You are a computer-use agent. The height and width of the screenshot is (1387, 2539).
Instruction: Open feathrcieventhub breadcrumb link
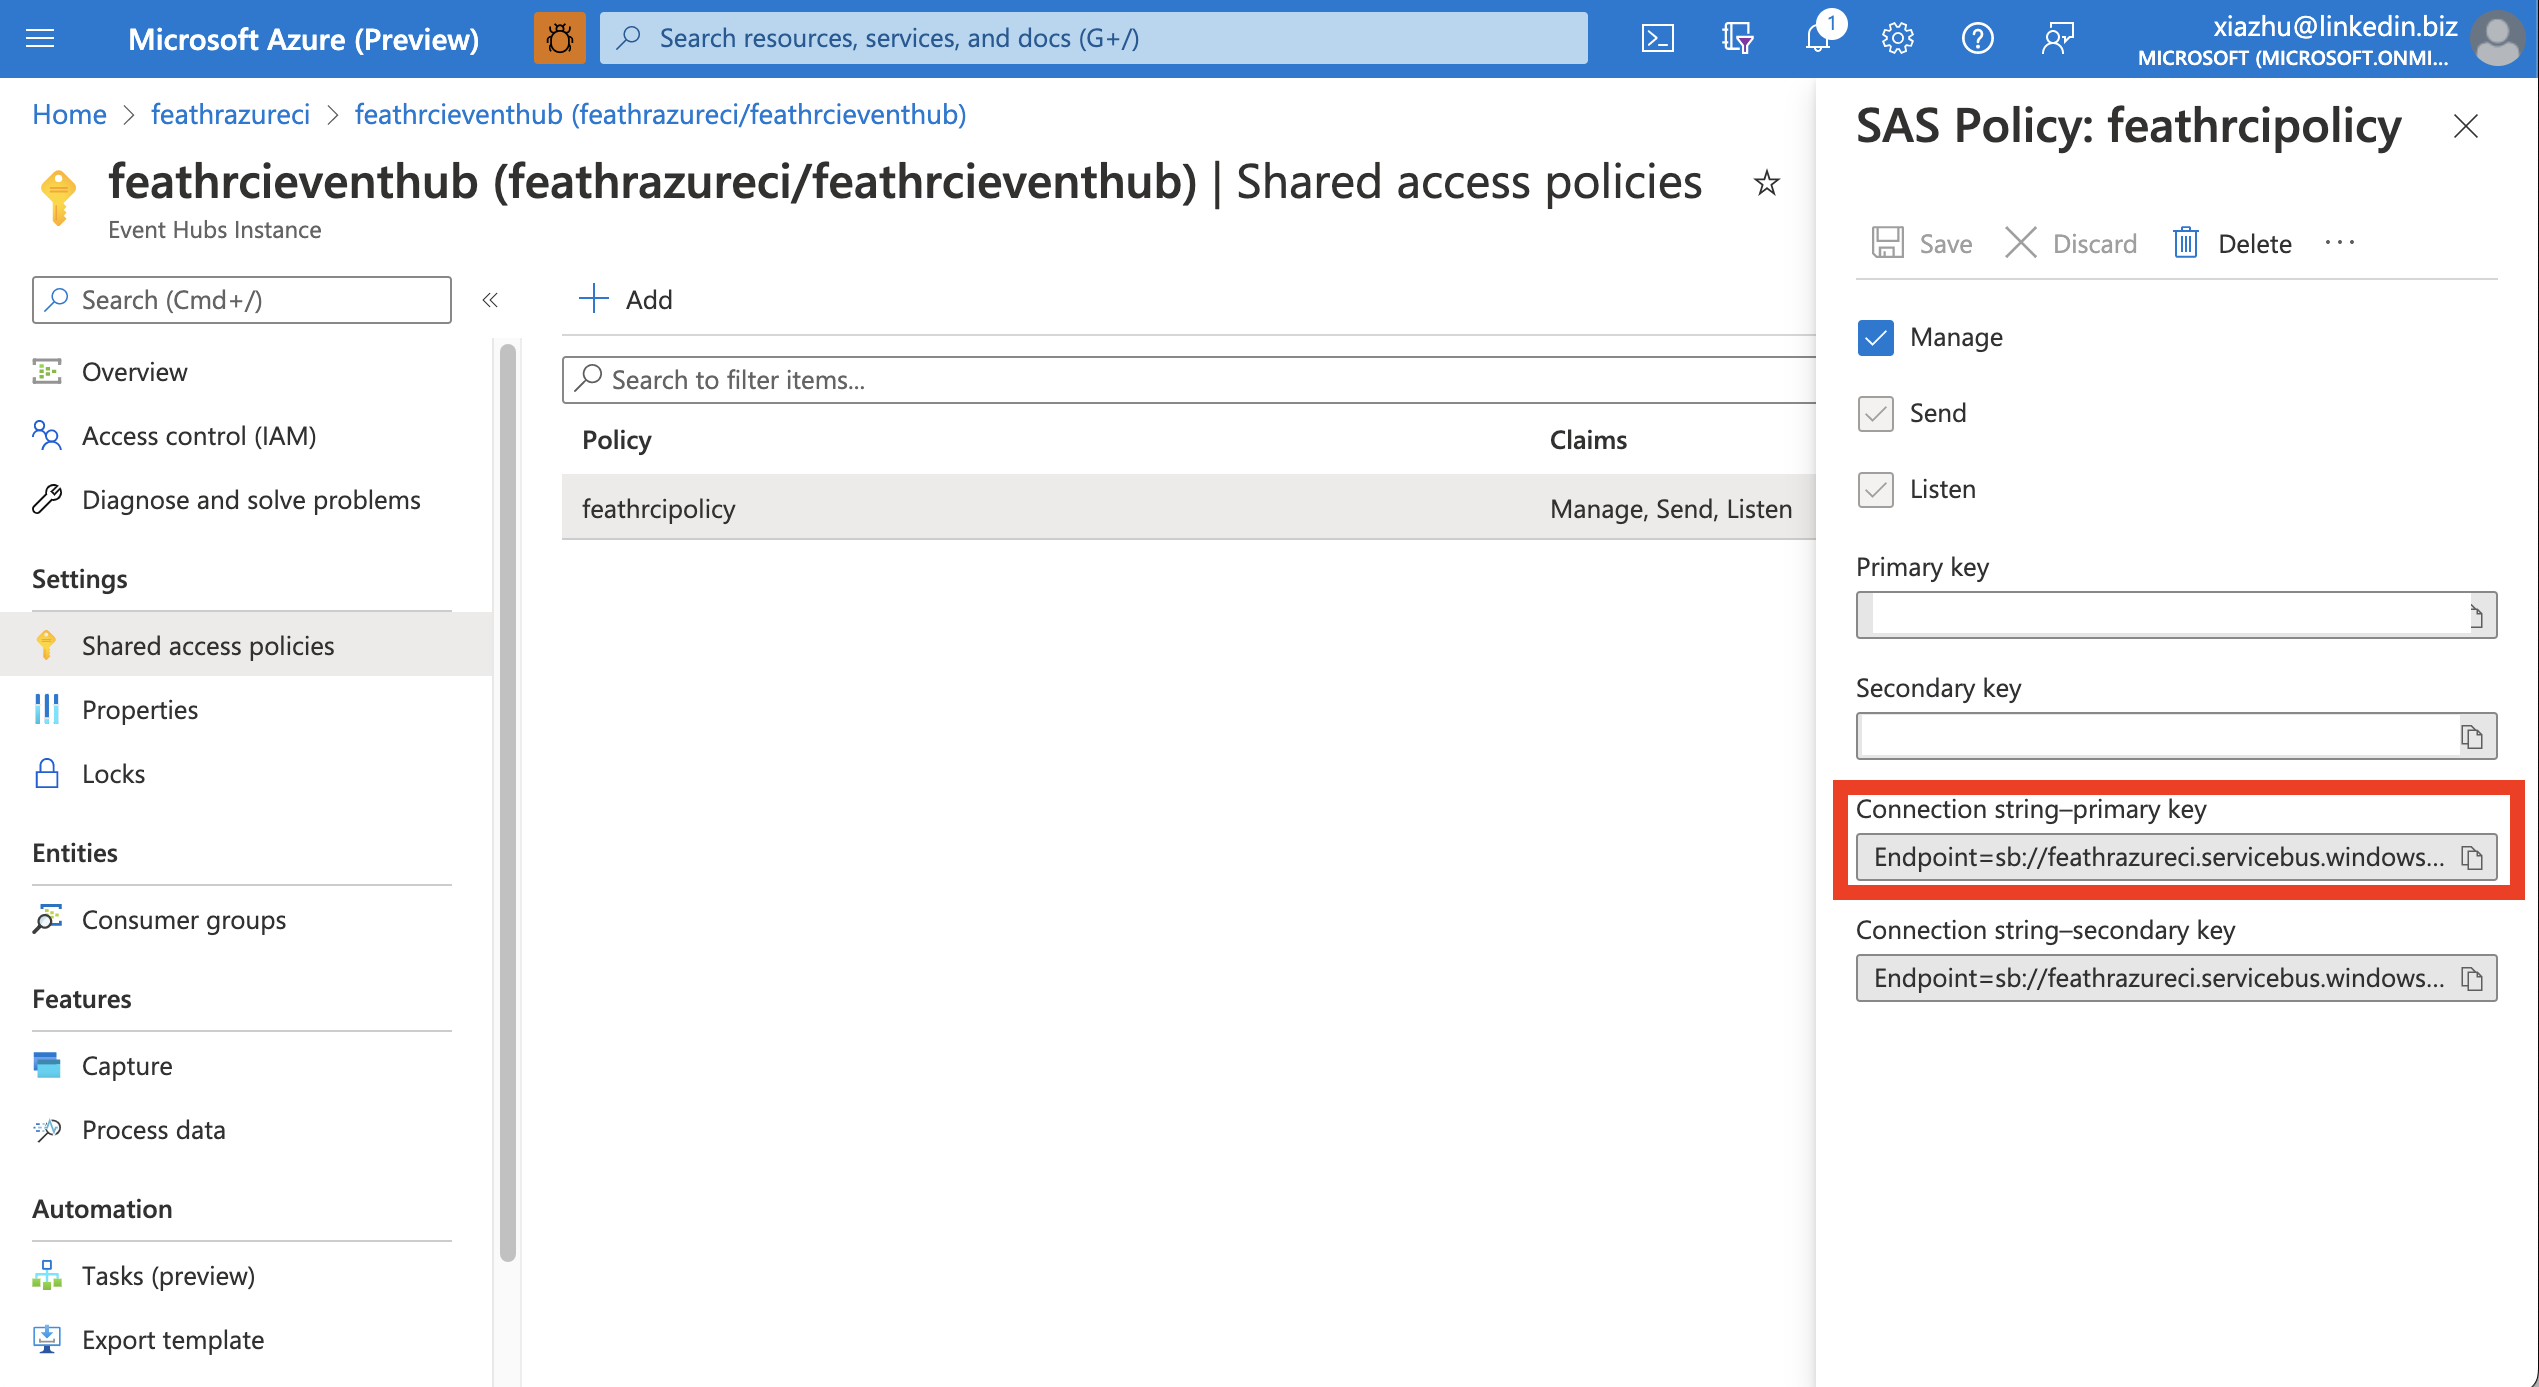click(660, 114)
